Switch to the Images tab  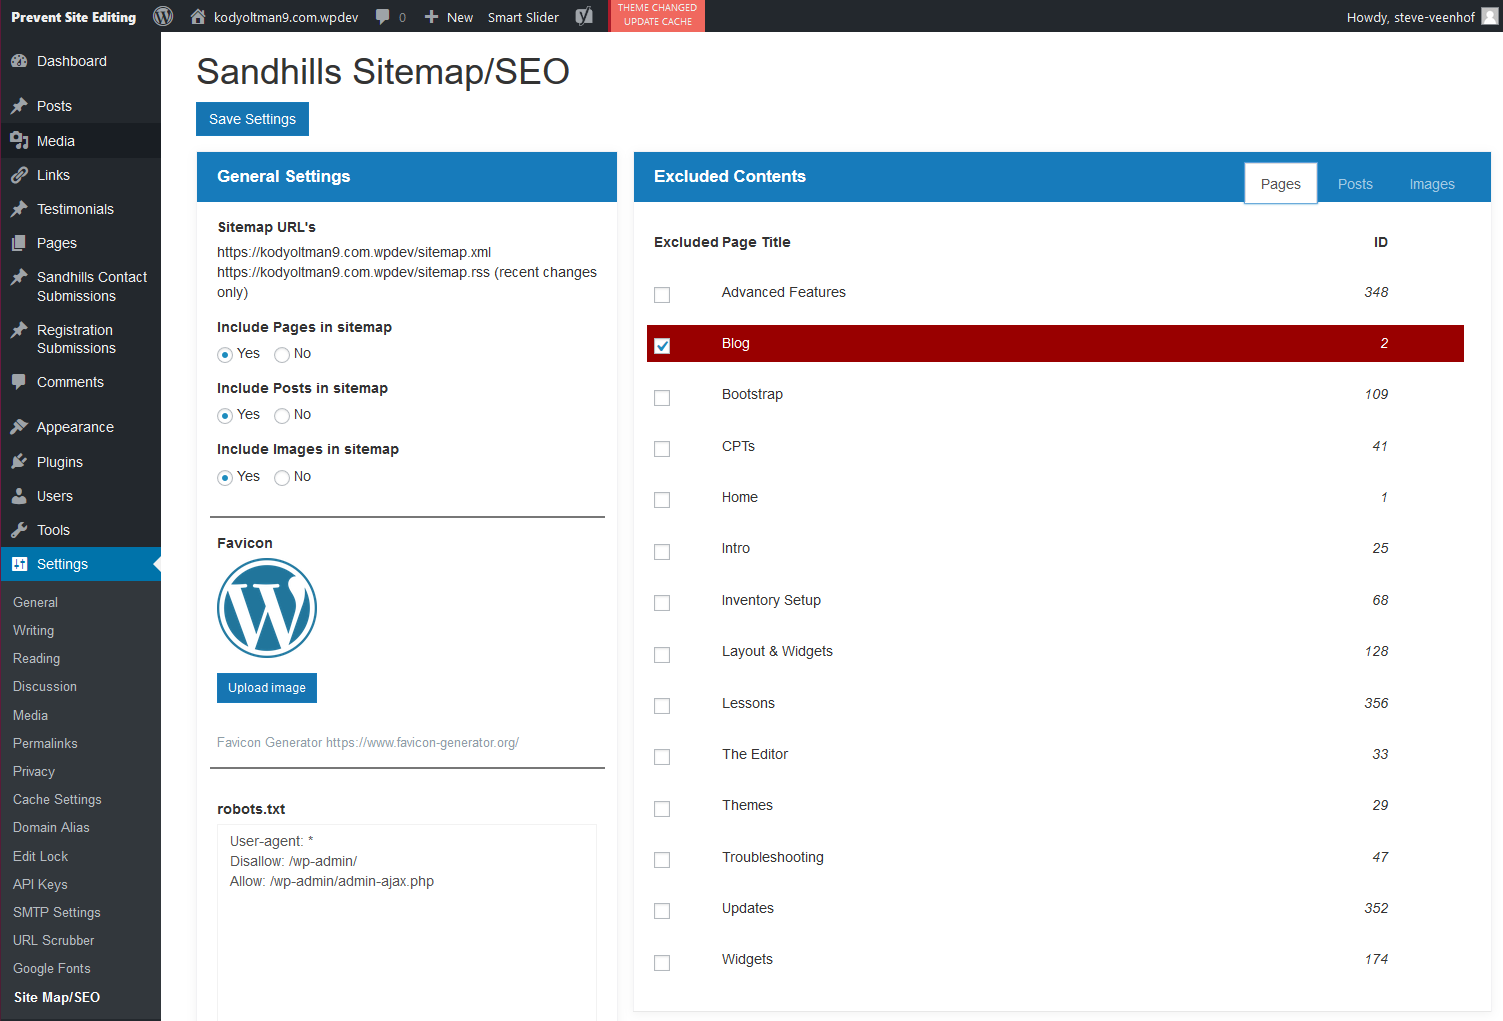point(1432,184)
